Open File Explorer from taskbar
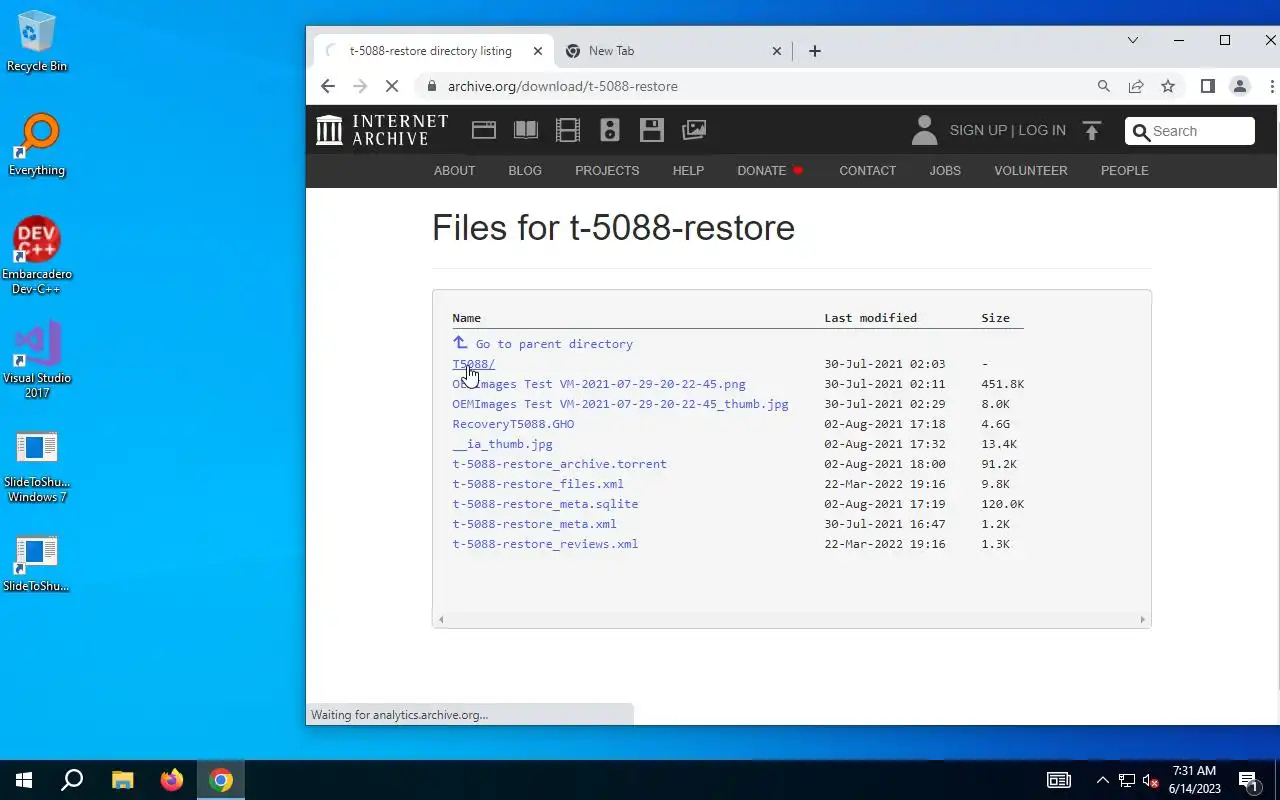Image resolution: width=1280 pixels, height=800 pixels. [x=122, y=780]
